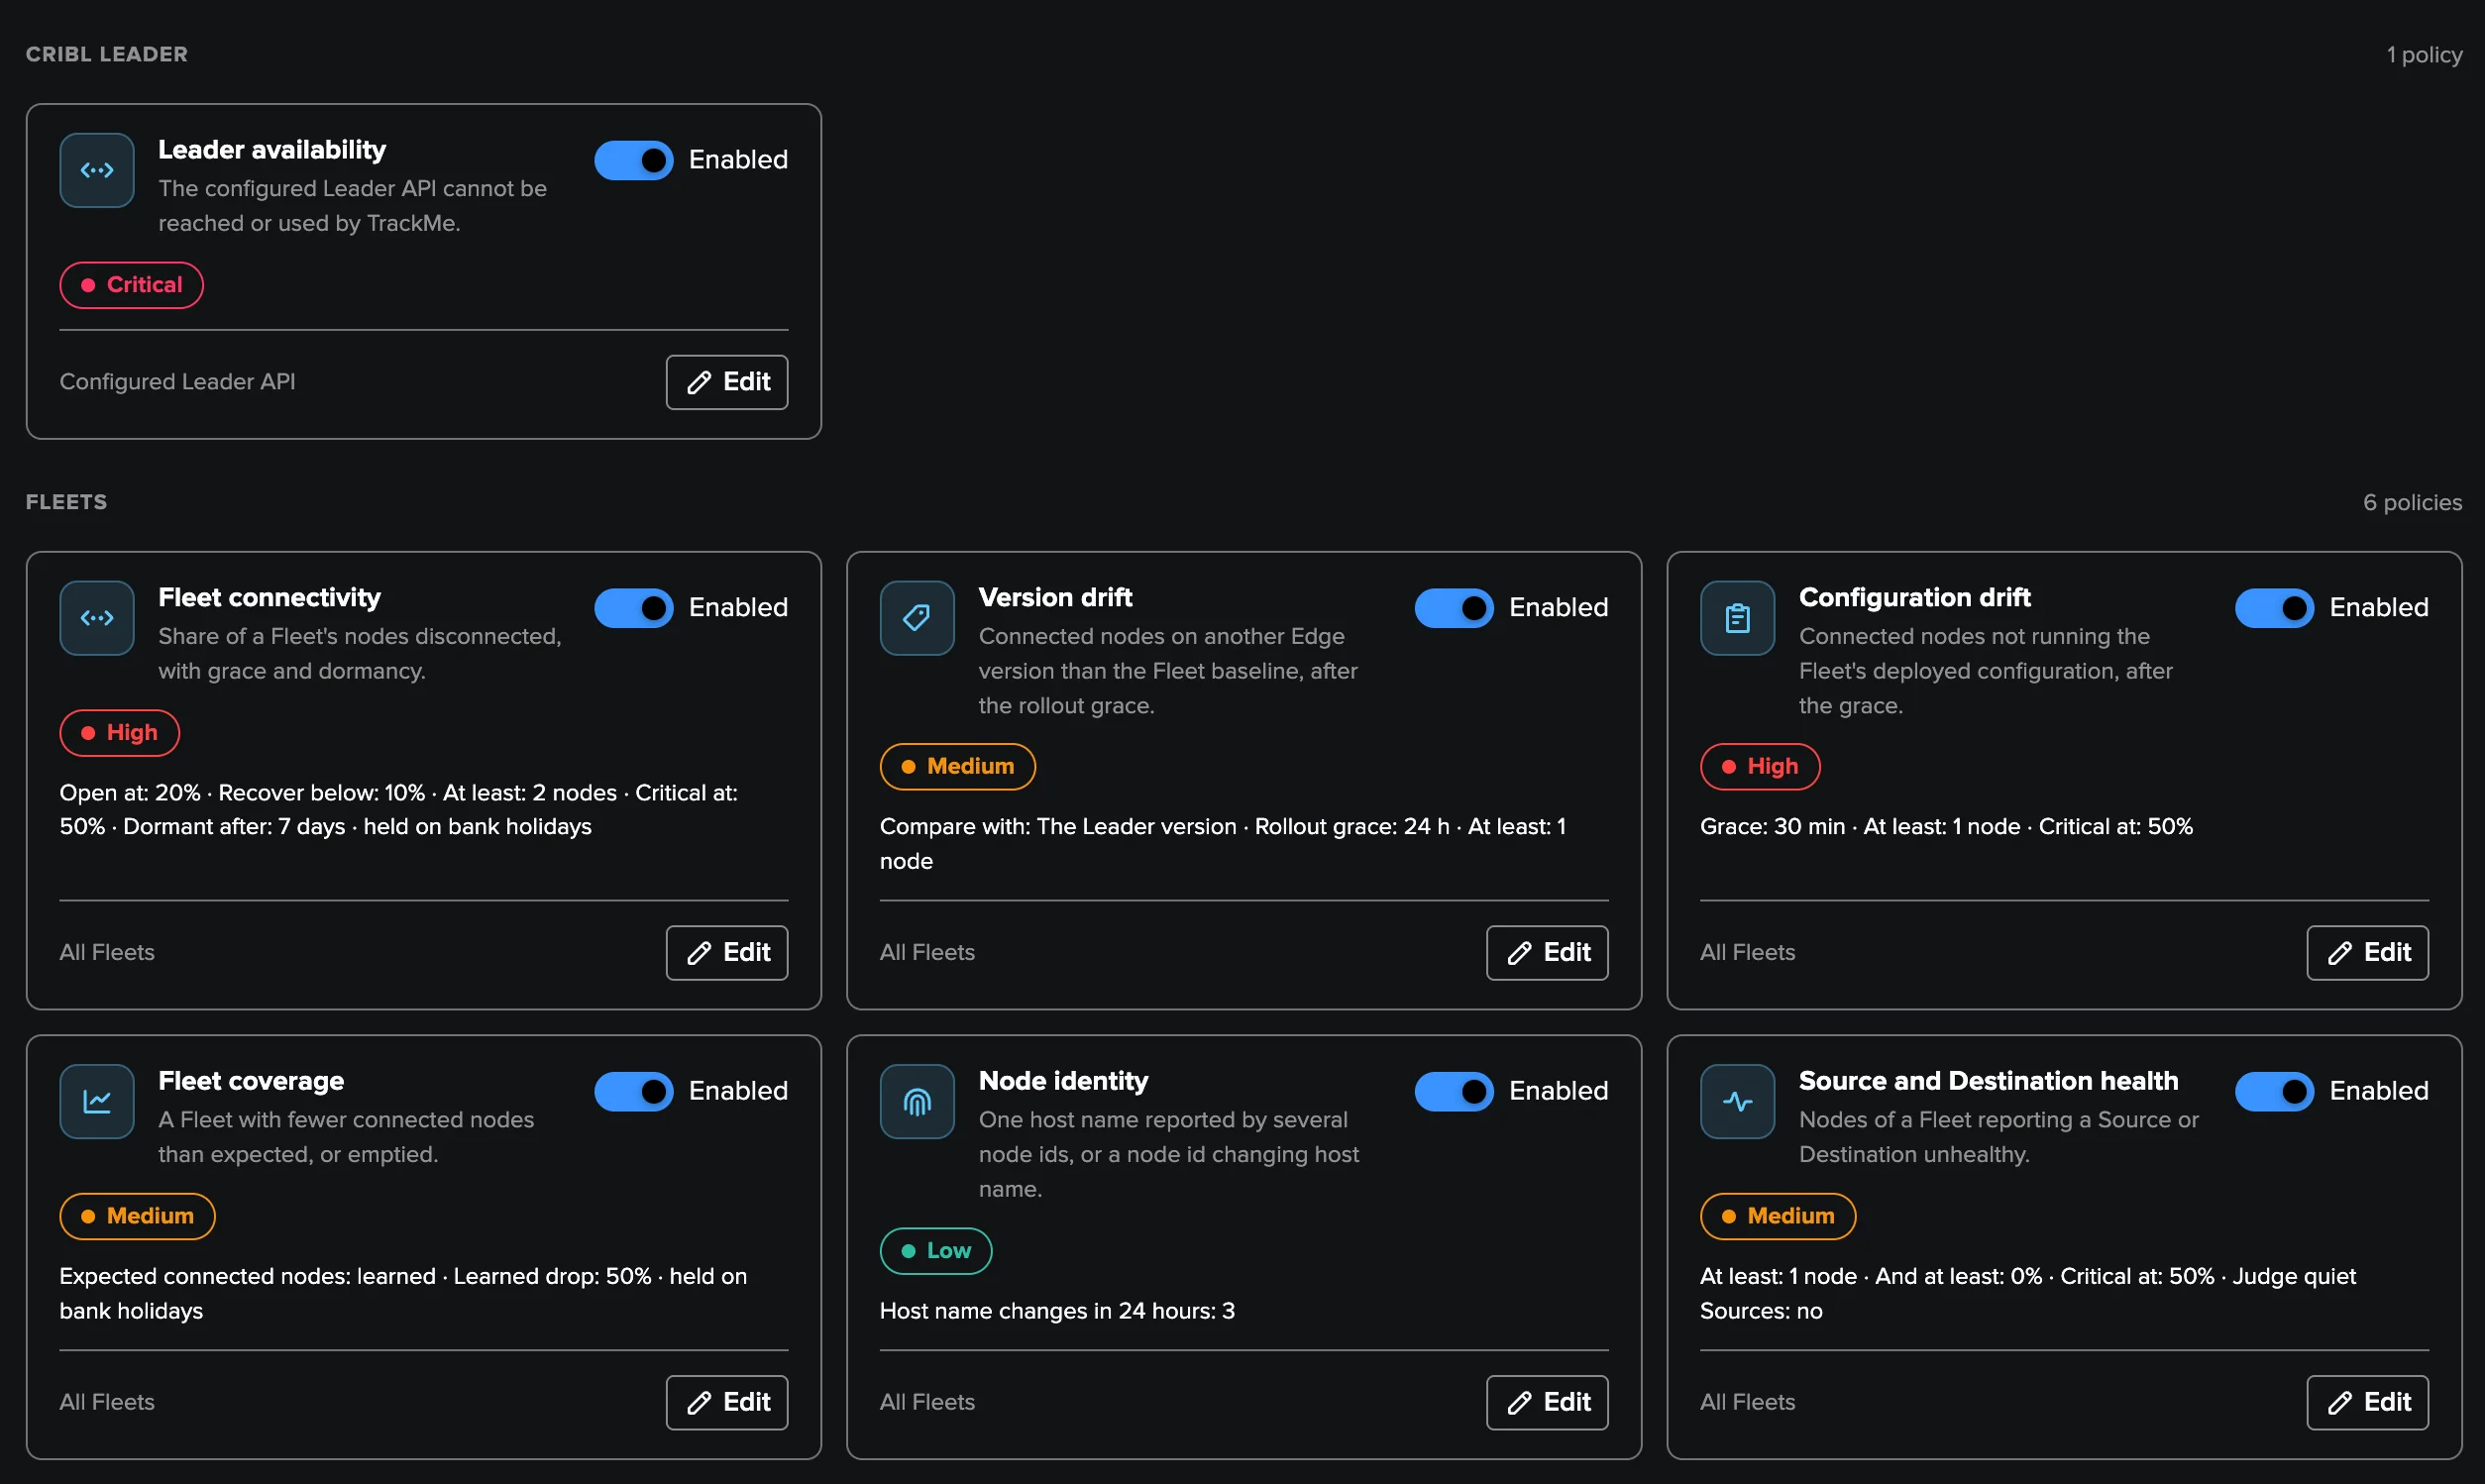
Task: Edit the Leader availability policy
Action: [x=727, y=382]
